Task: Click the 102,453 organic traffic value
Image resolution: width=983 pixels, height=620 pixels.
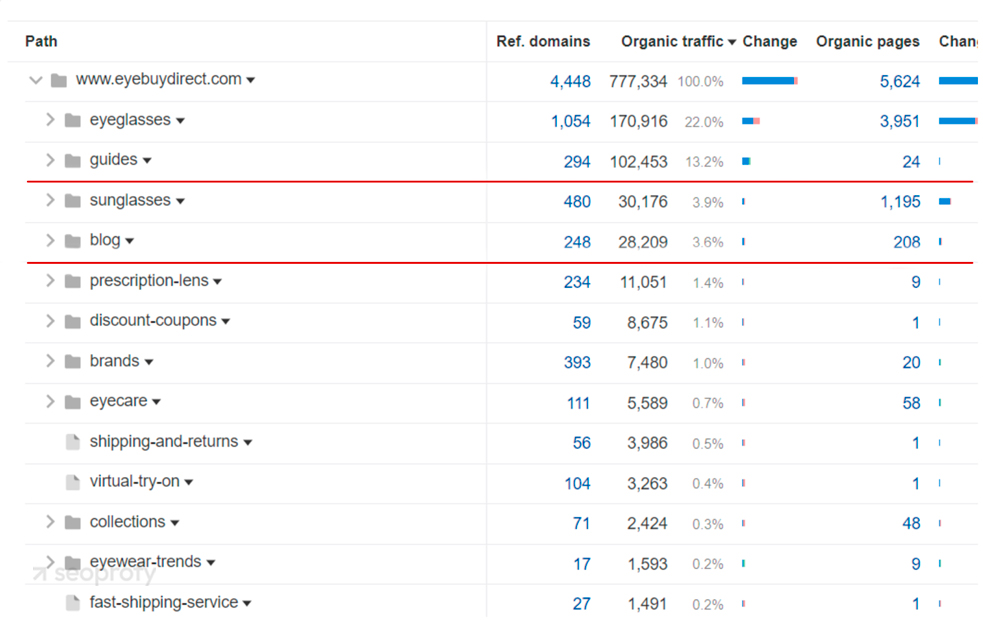Action: click(639, 162)
